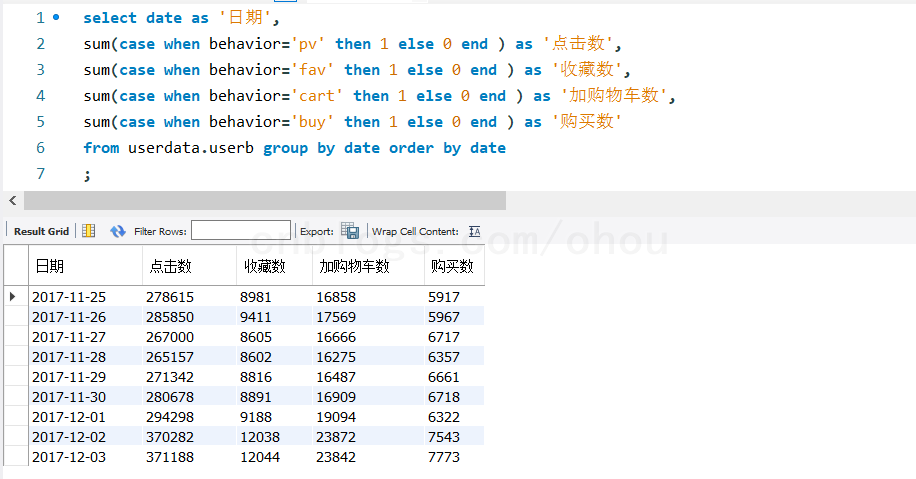Click the Filter Rows input field

[241, 230]
